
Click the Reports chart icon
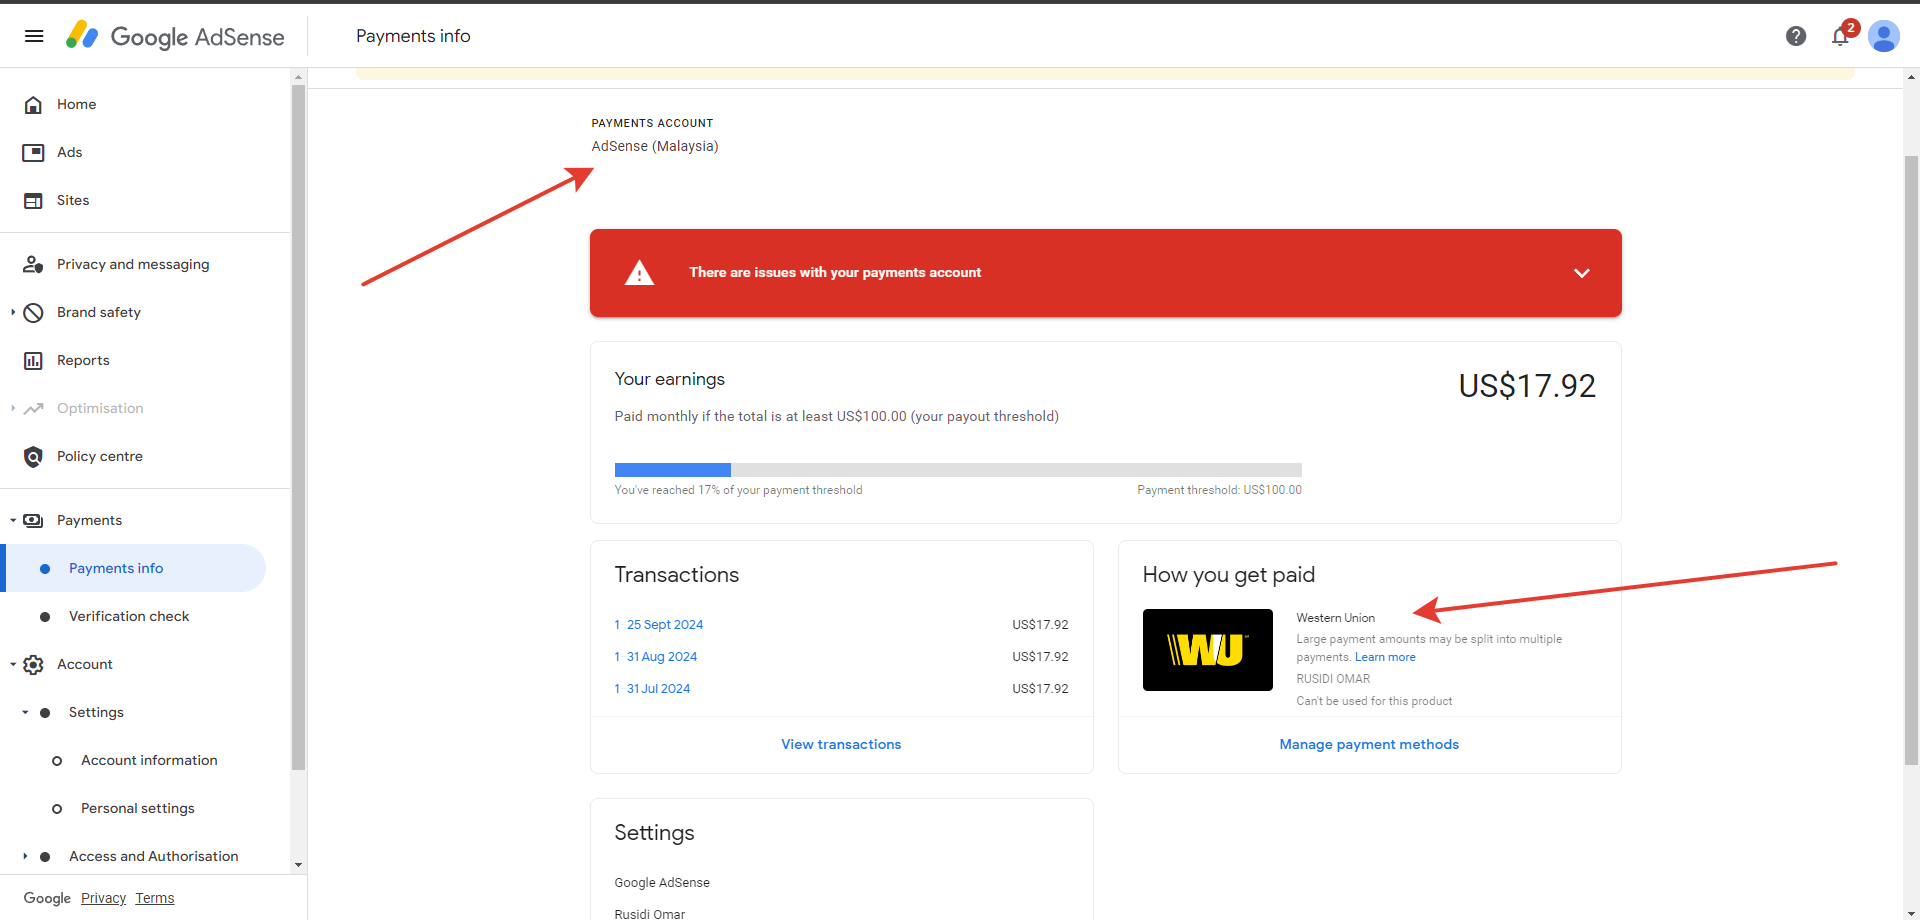pos(33,361)
